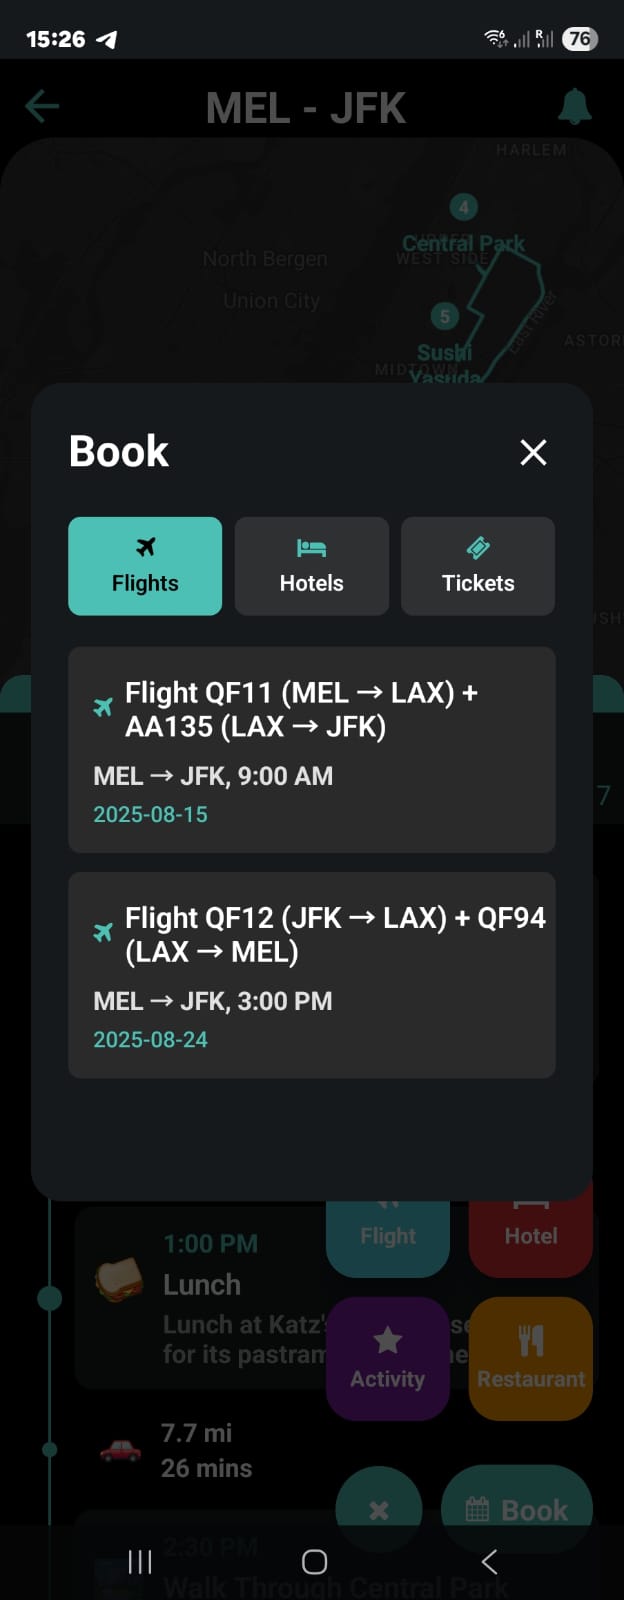Tap the airplane icon on QF11 card

pos(103,708)
